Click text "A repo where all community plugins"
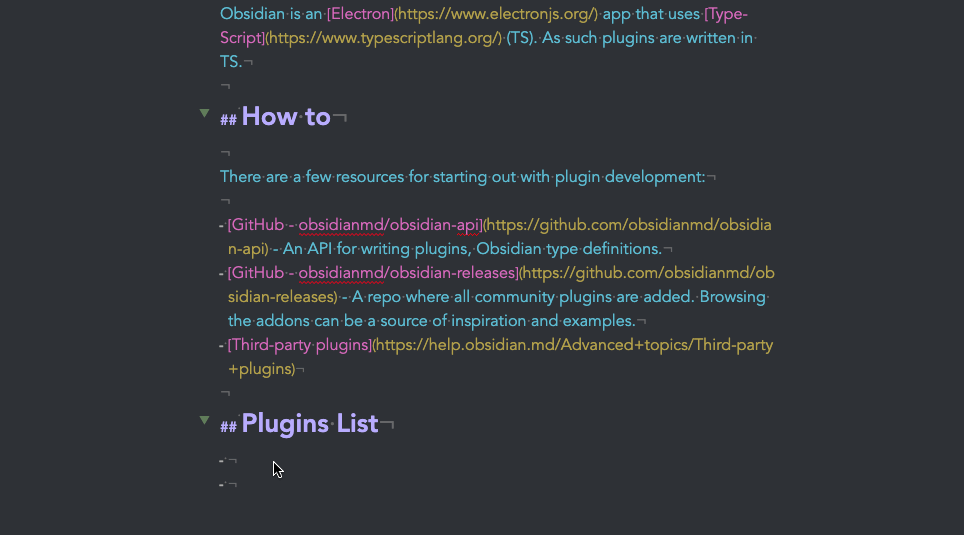 click(x=460, y=297)
